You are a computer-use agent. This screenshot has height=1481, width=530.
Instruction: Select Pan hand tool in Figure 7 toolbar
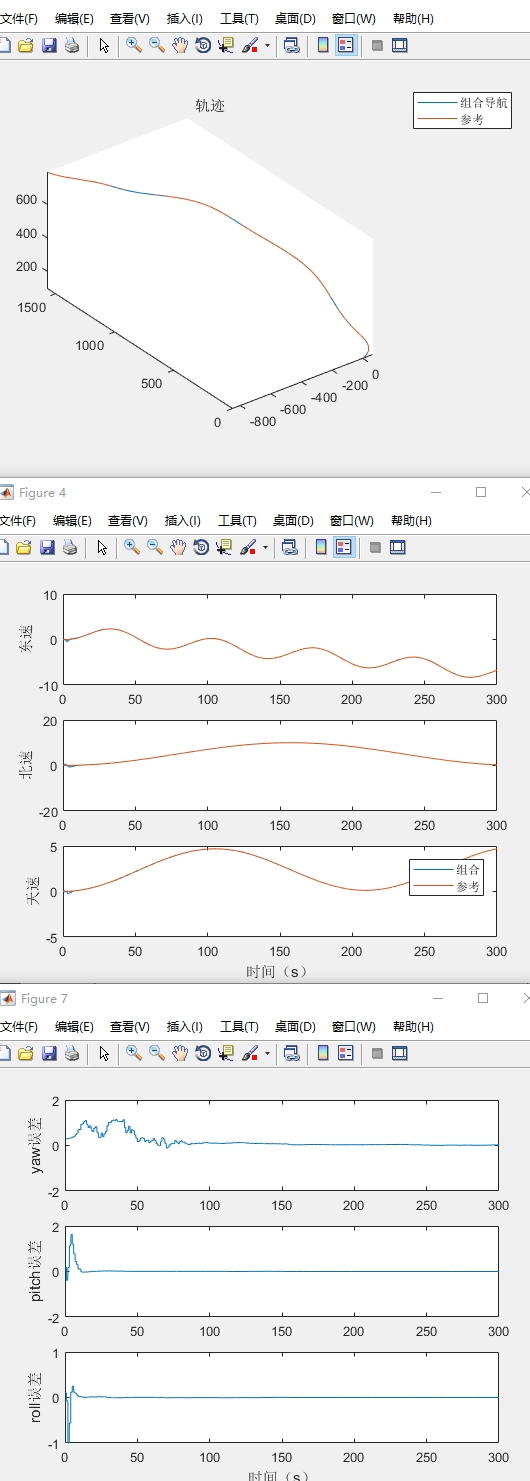coord(179,1053)
